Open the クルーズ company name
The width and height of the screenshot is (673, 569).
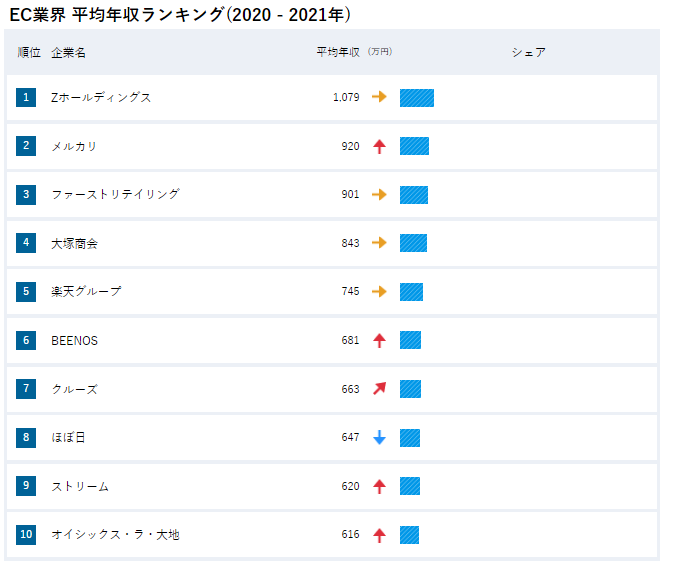tap(75, 389)
